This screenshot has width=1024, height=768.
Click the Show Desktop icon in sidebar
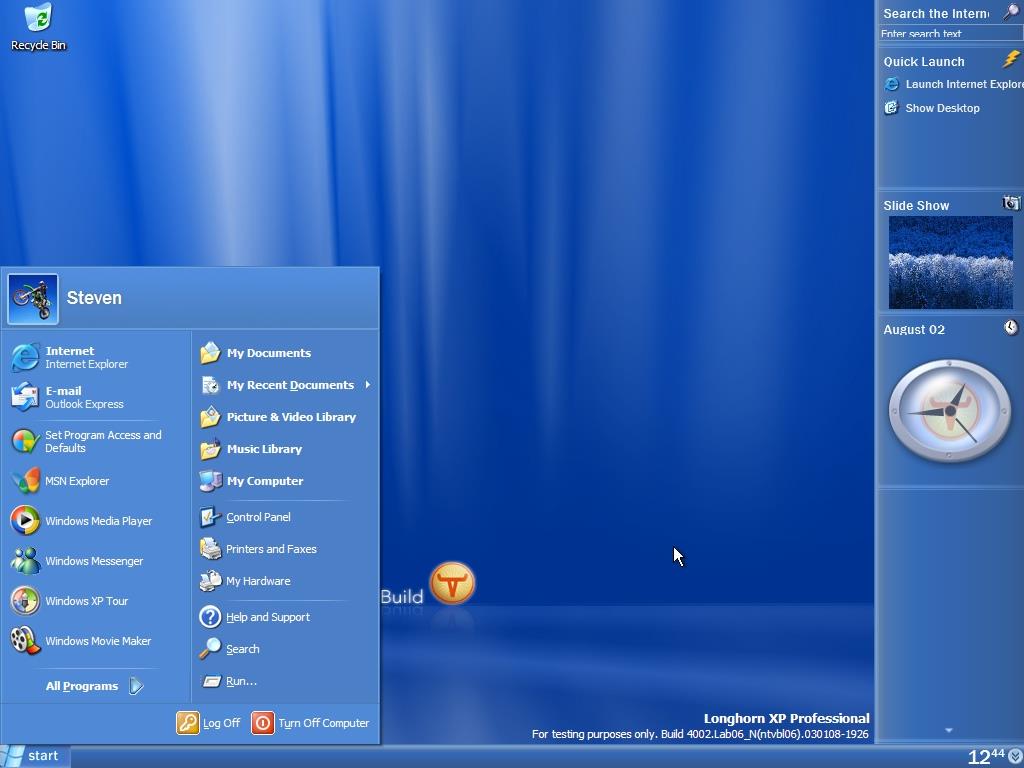891,108
